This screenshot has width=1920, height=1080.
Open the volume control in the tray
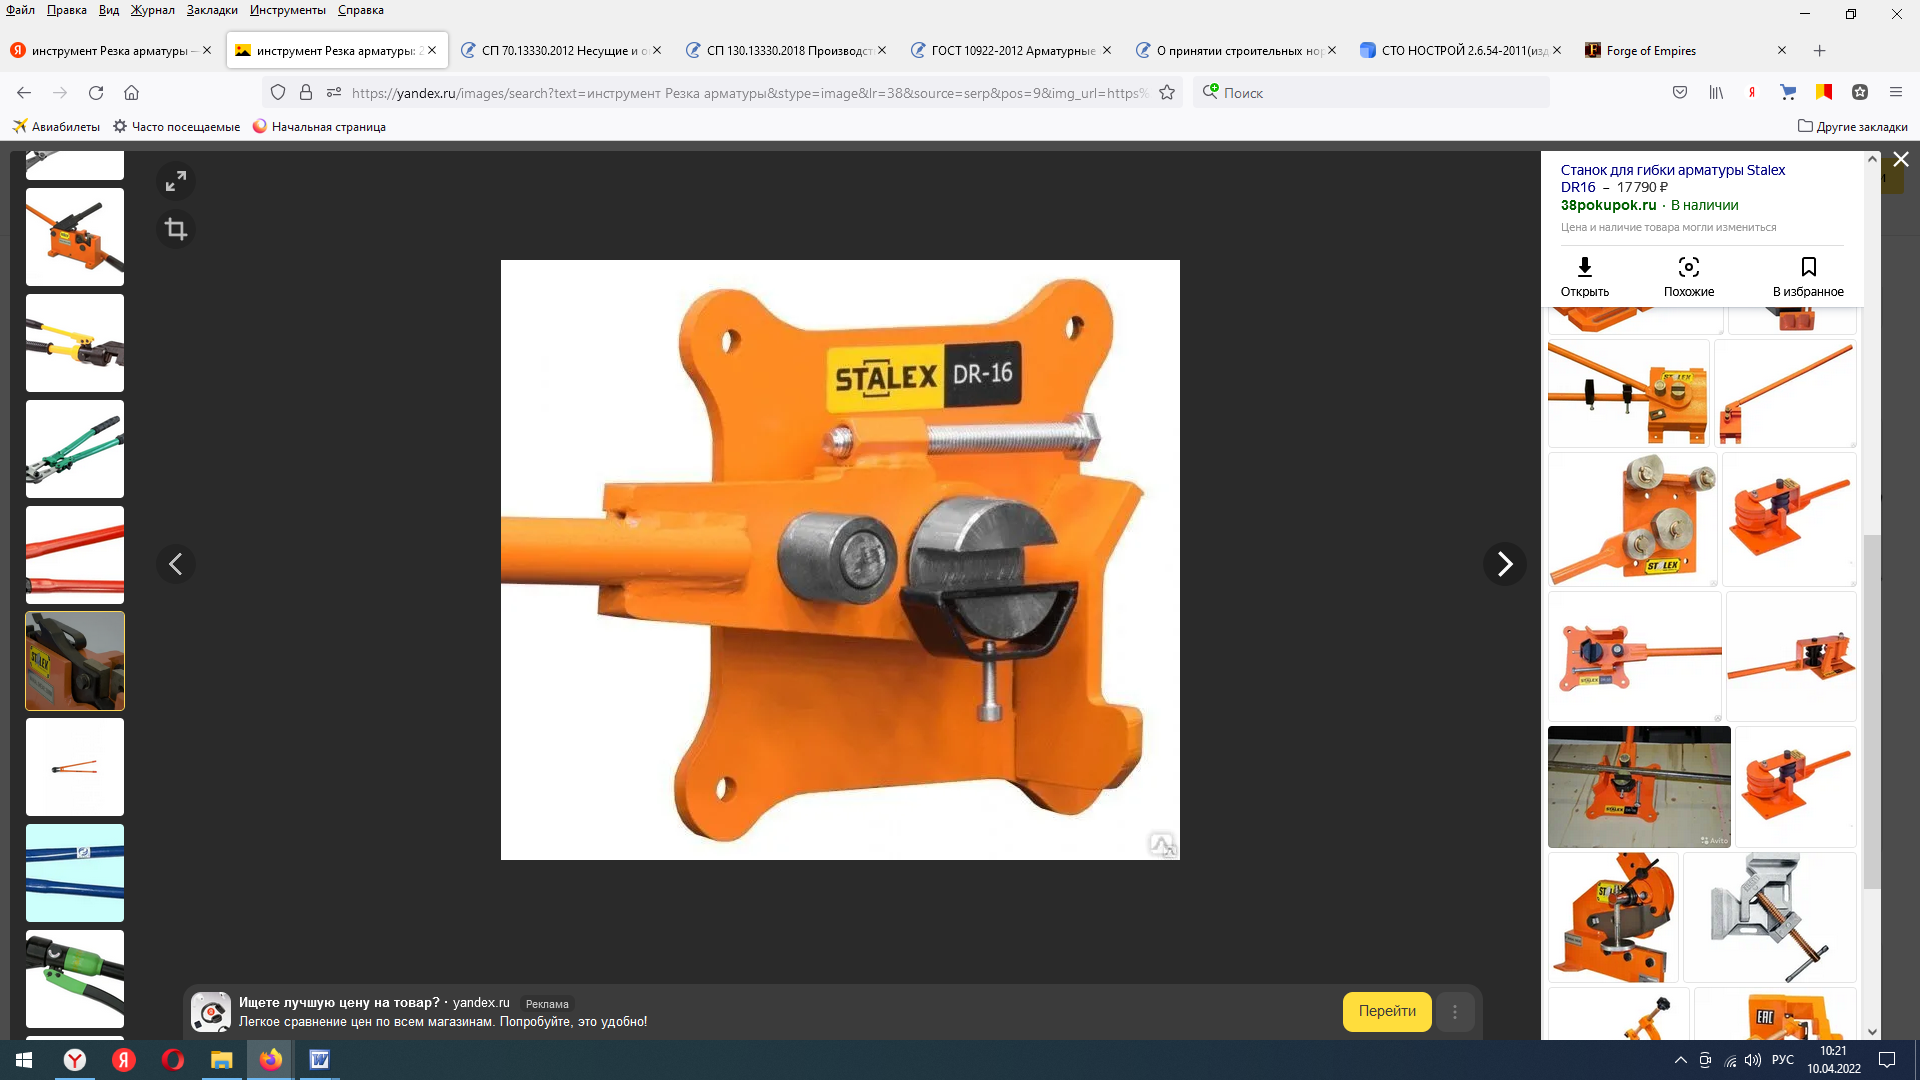[x=1753, y=1060]
